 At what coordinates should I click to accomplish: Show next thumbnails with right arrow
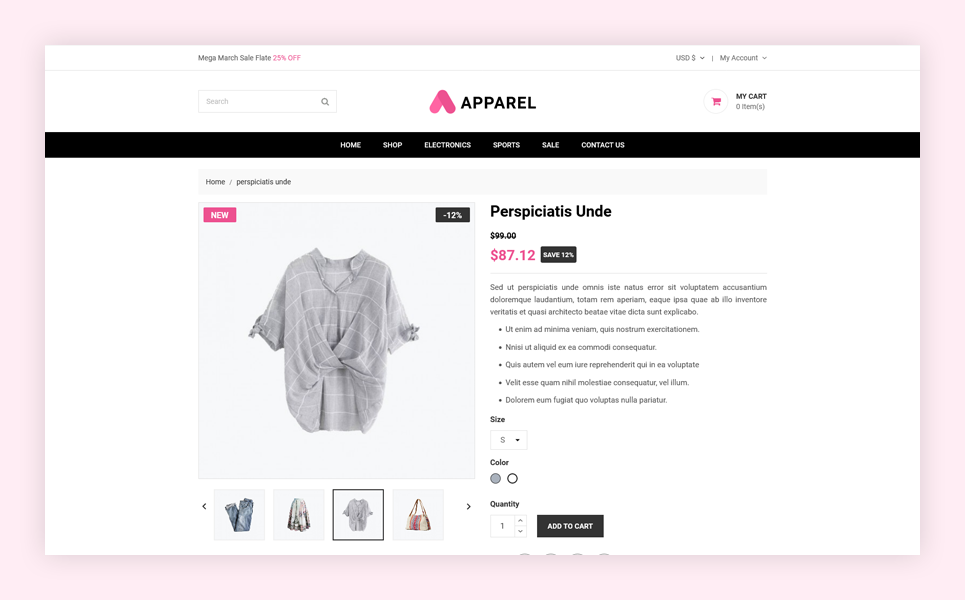468,506
